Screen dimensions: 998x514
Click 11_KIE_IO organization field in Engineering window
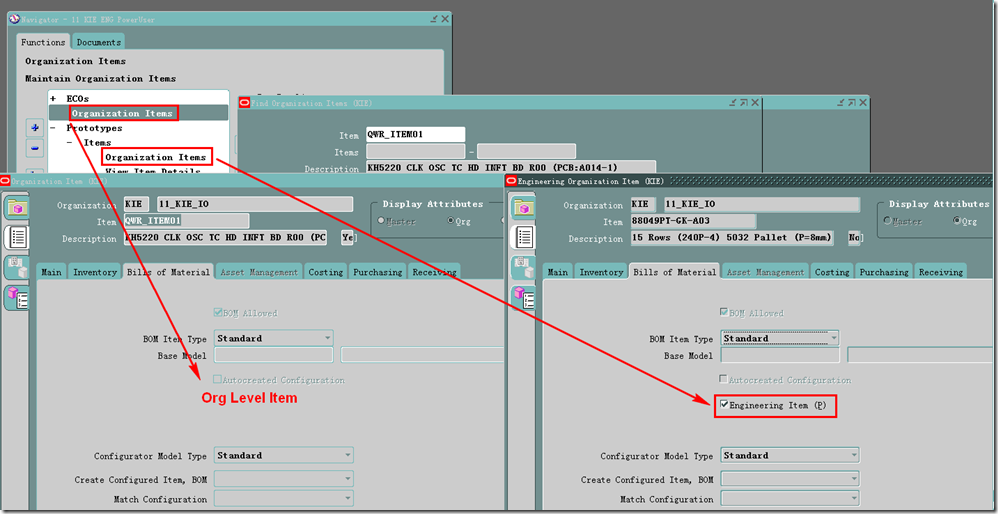click(x=761, y=205)
